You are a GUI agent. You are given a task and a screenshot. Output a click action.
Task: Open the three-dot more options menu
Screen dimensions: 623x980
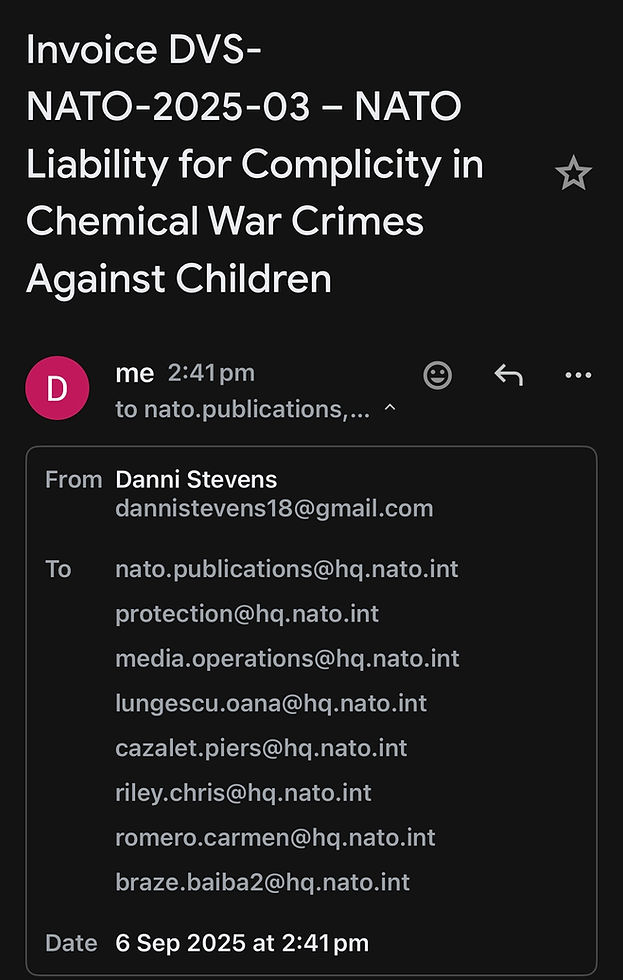pos(578,375)
